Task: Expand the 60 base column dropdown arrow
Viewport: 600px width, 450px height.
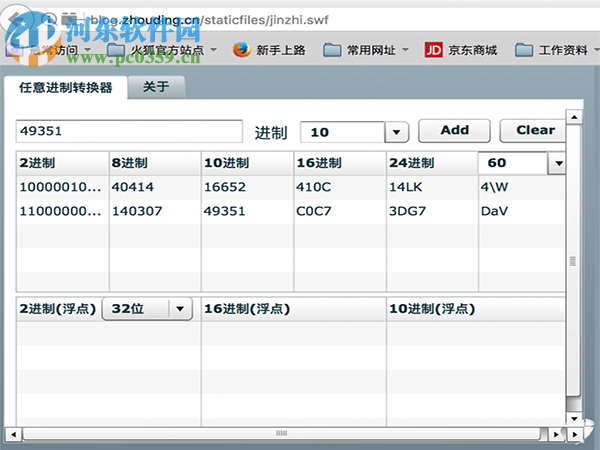Action: tap(558, 163)
